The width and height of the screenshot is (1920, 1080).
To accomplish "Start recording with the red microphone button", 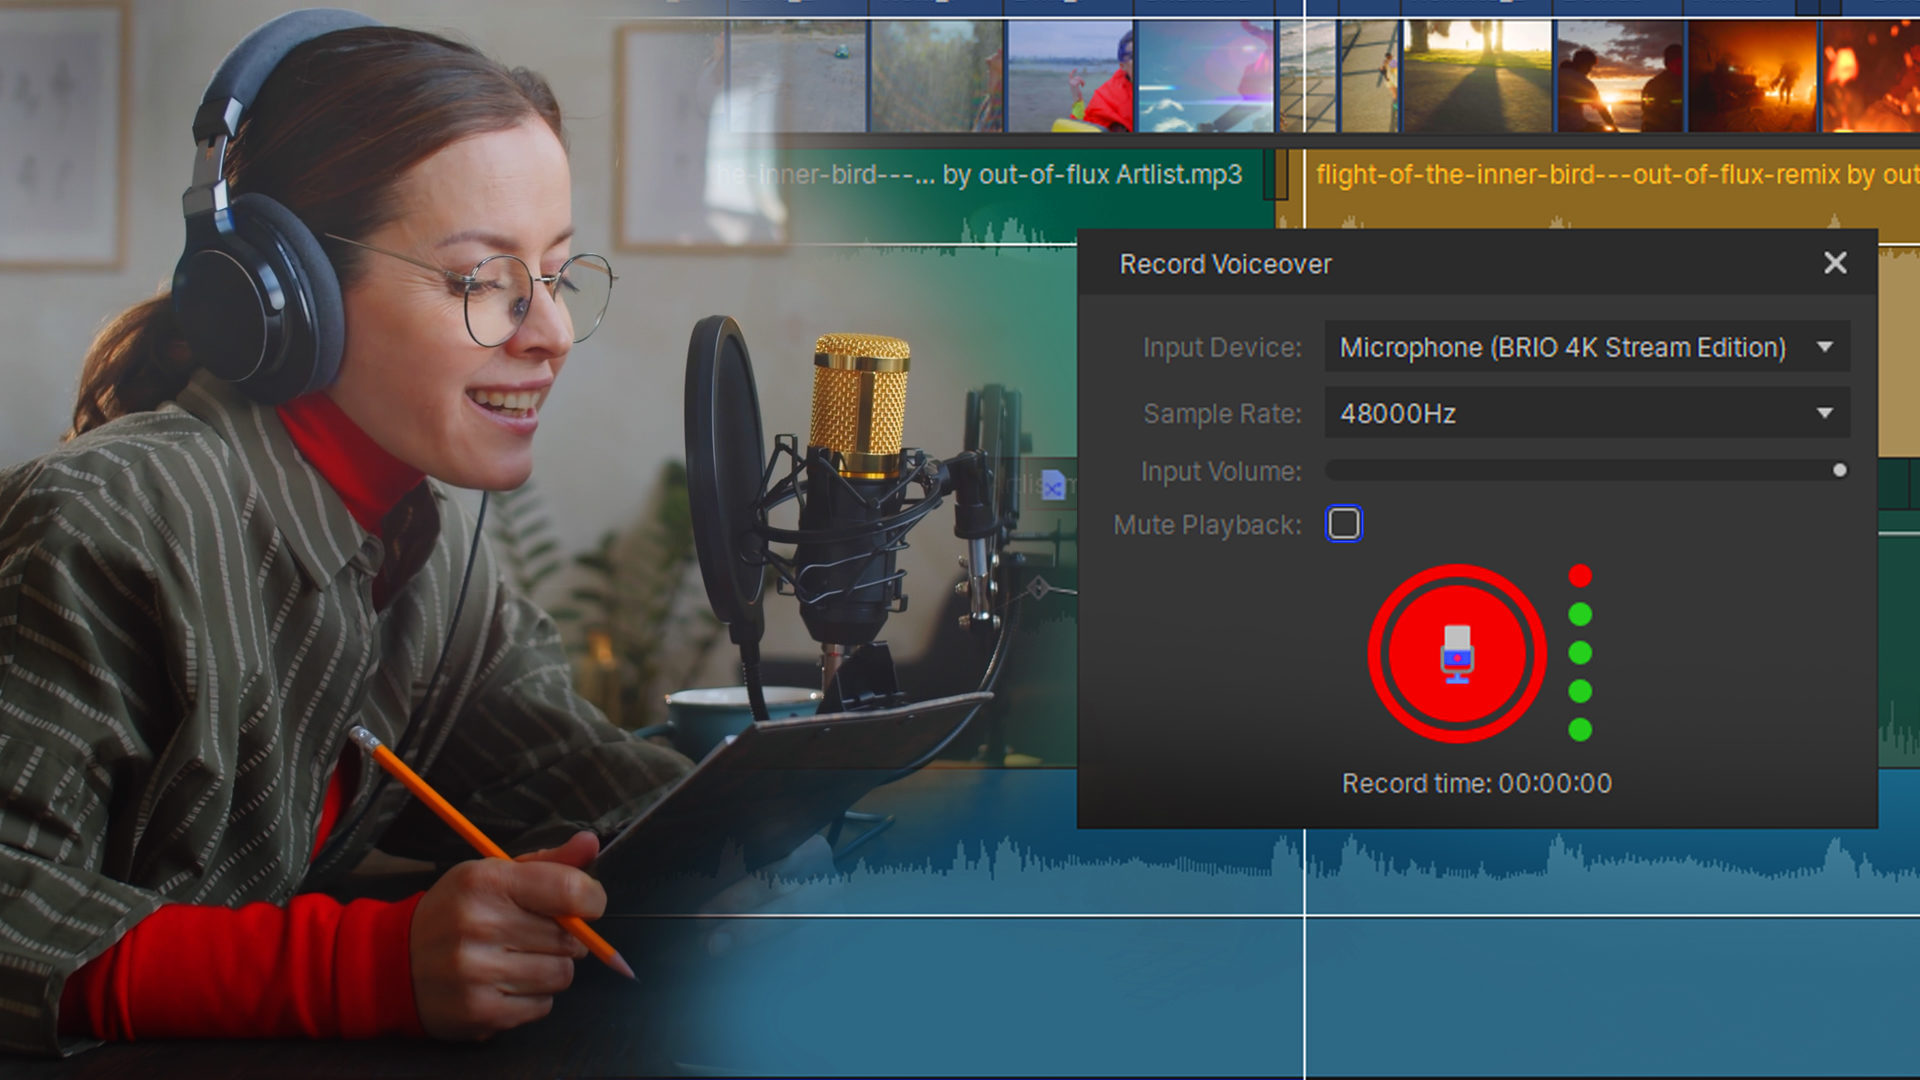I will tap(1457, 654).
